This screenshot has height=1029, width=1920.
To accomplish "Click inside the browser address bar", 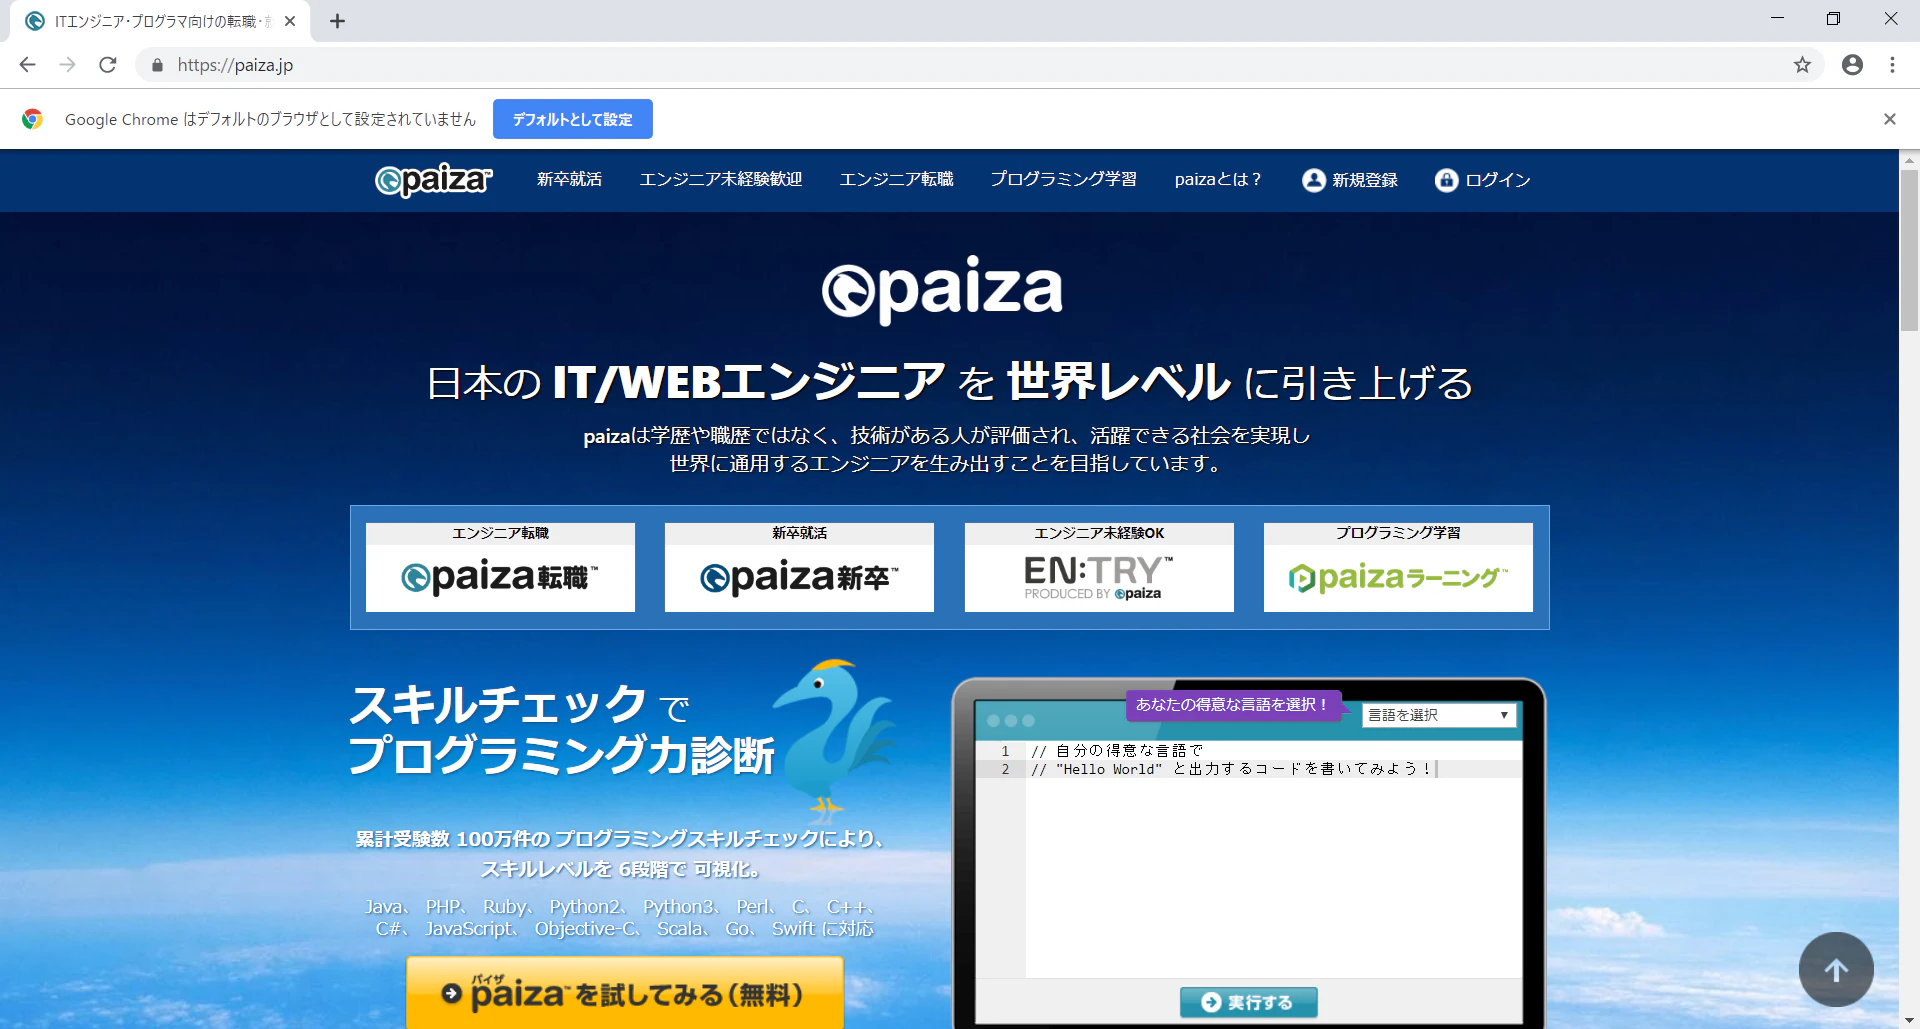I will [500, 64].
